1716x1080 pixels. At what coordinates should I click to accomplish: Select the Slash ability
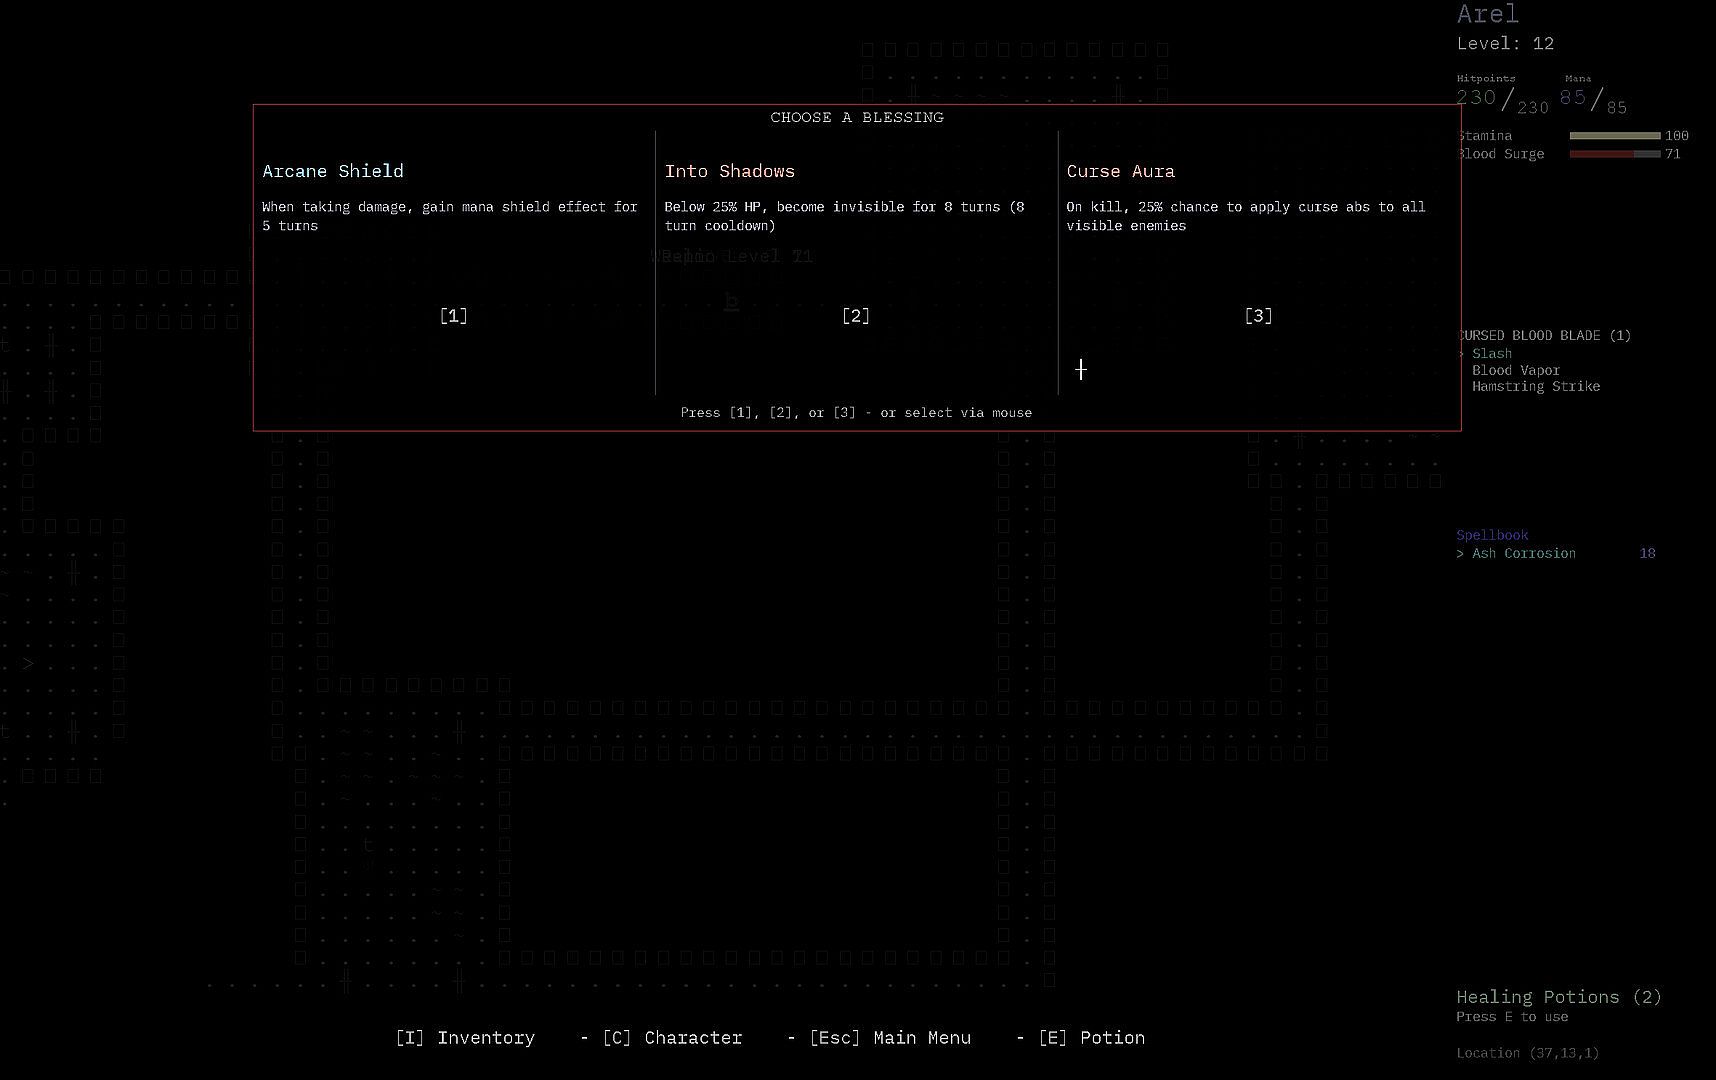click(x=1491, y=353)
